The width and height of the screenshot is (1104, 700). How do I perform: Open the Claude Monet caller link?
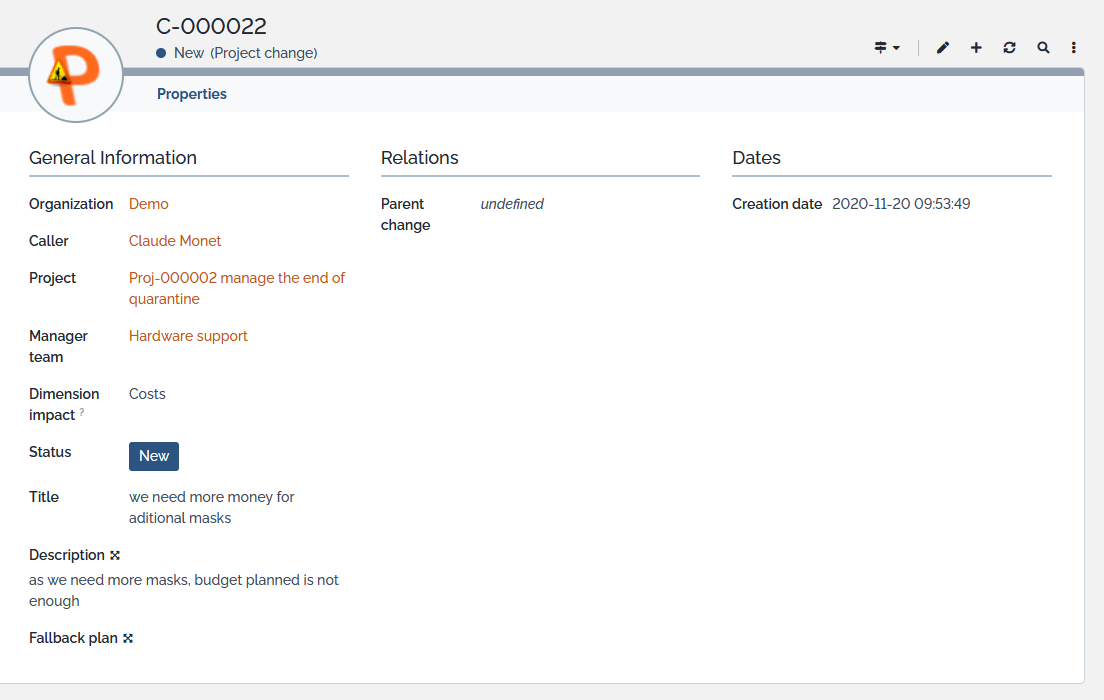pyautogui.click(x=175, y=241)
